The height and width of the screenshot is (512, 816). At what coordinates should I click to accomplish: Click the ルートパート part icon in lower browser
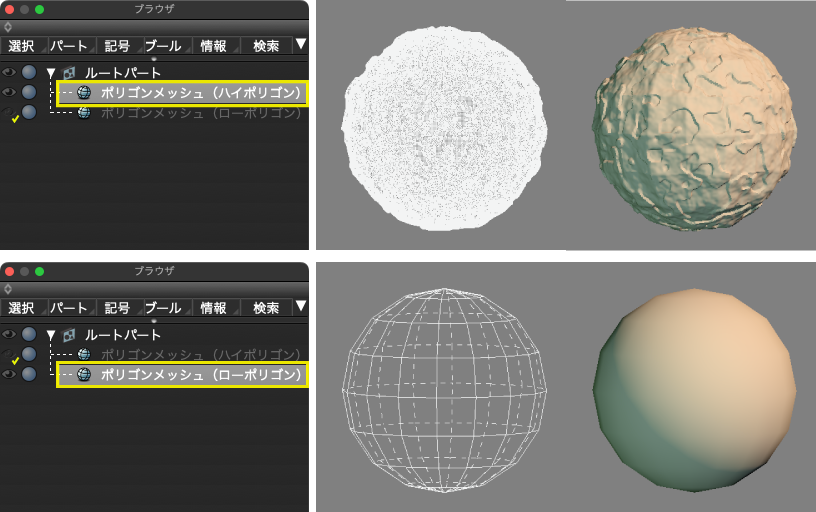[x=69, y=335]
